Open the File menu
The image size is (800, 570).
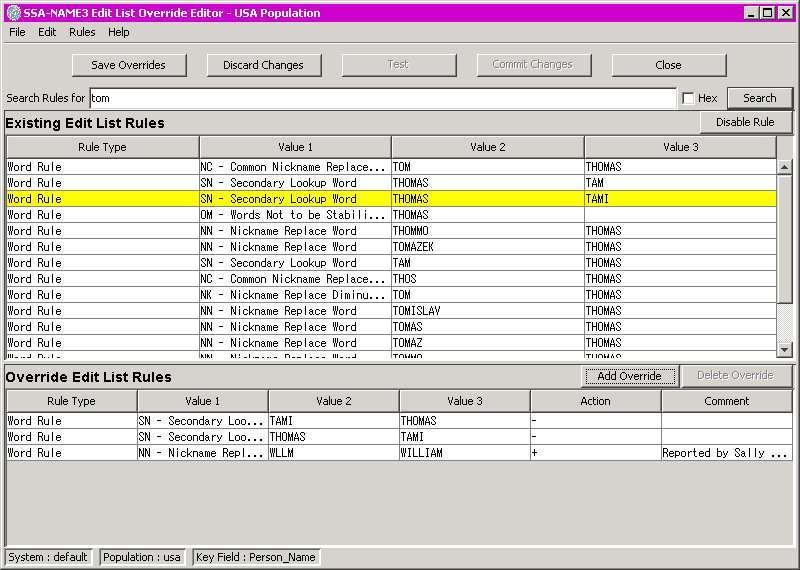pos(17,32)
